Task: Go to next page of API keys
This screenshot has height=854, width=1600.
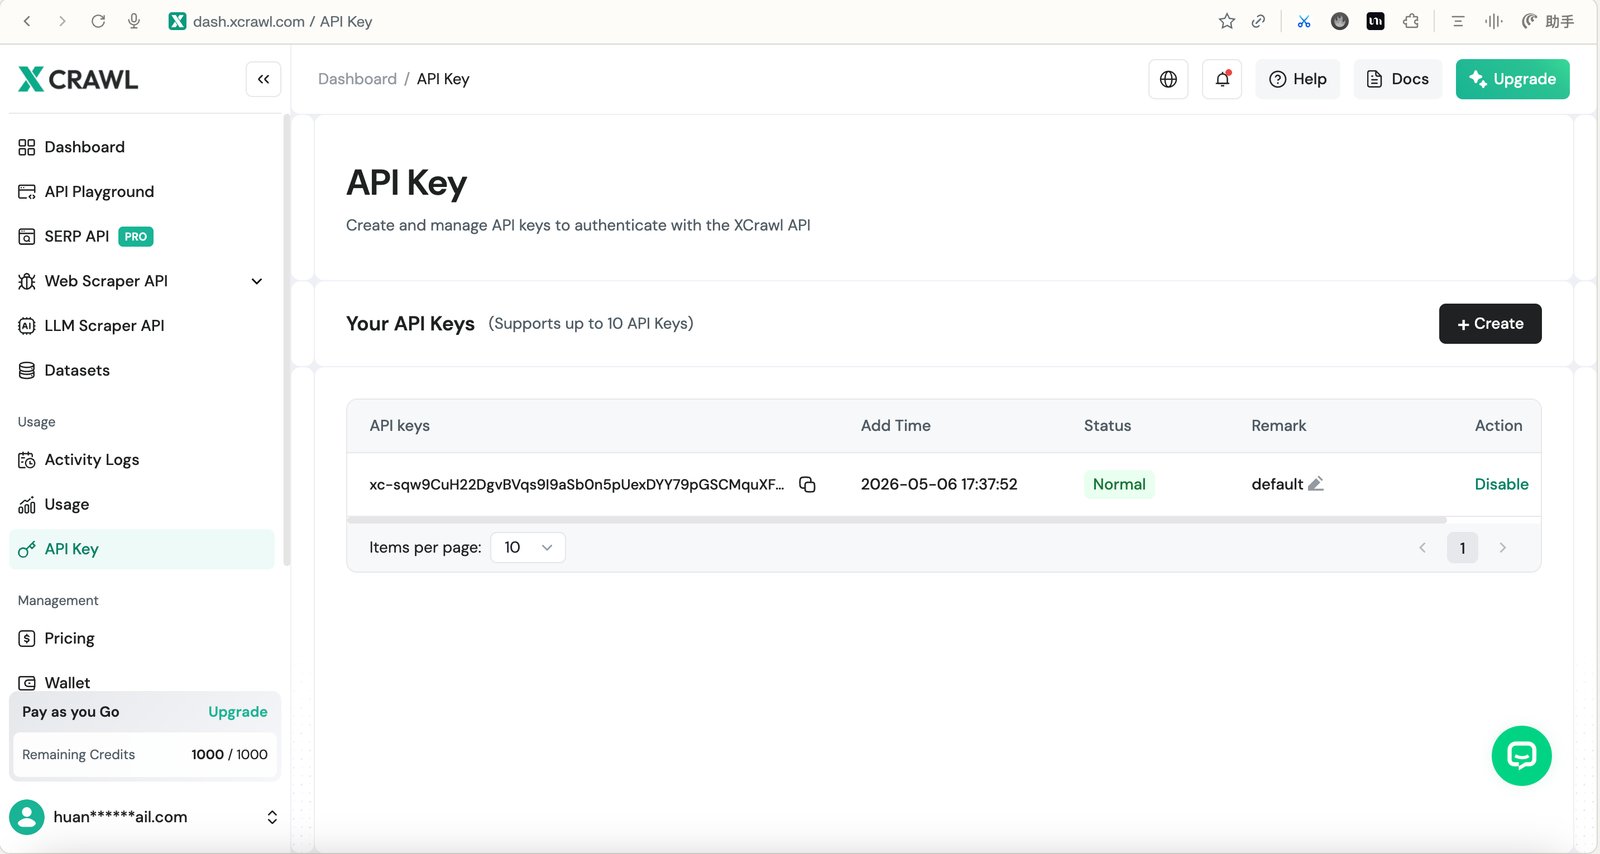Action: [x=1502, y=547]
